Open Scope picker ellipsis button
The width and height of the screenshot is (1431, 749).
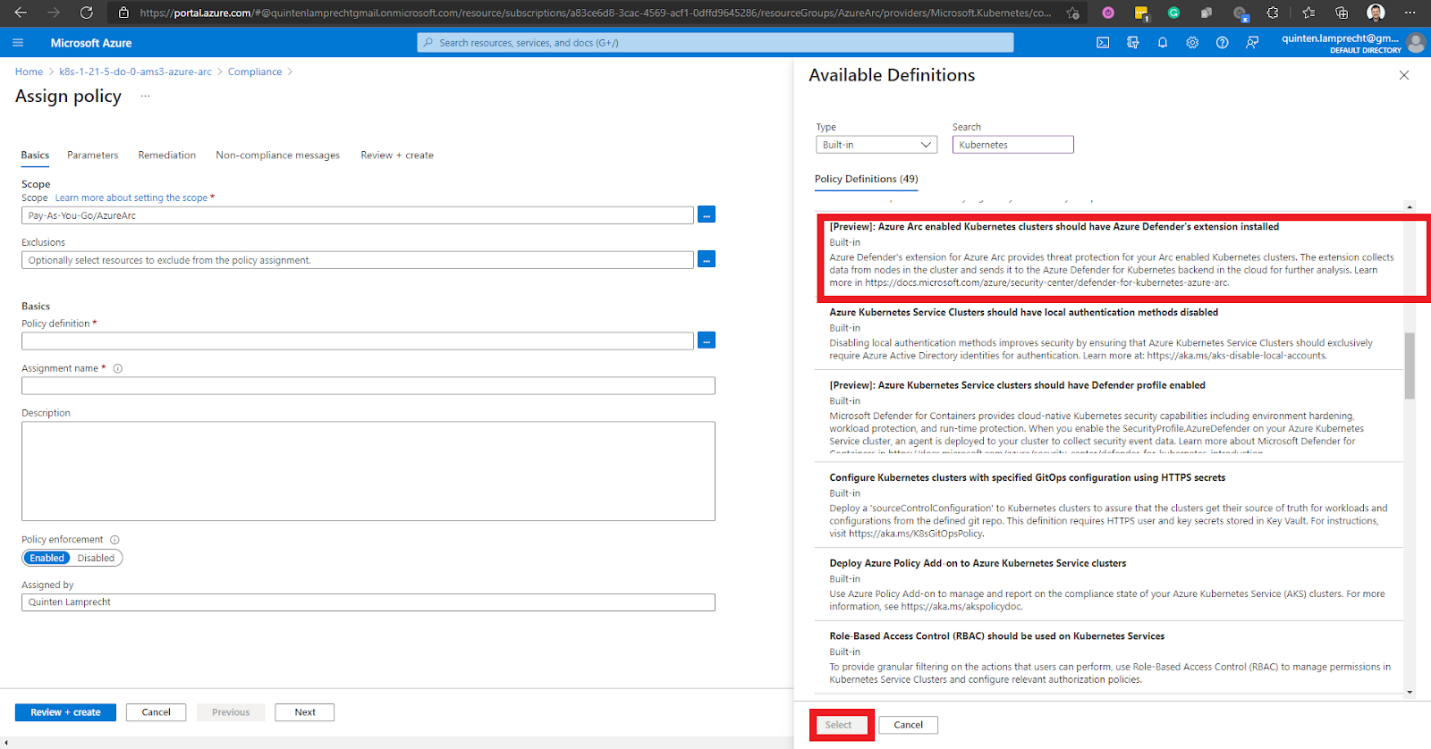(706, 214)
